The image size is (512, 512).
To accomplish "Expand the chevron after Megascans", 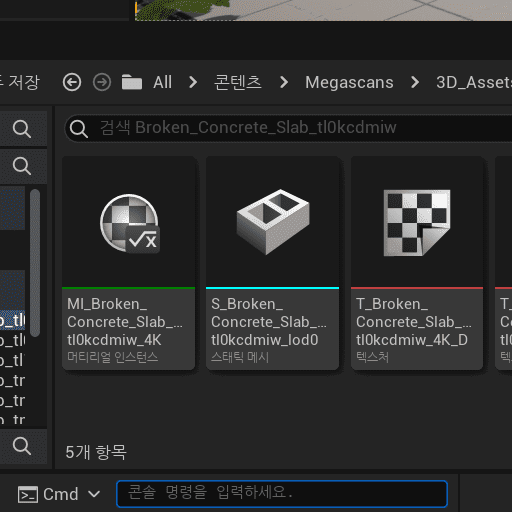I will click(x=415, y=82).
